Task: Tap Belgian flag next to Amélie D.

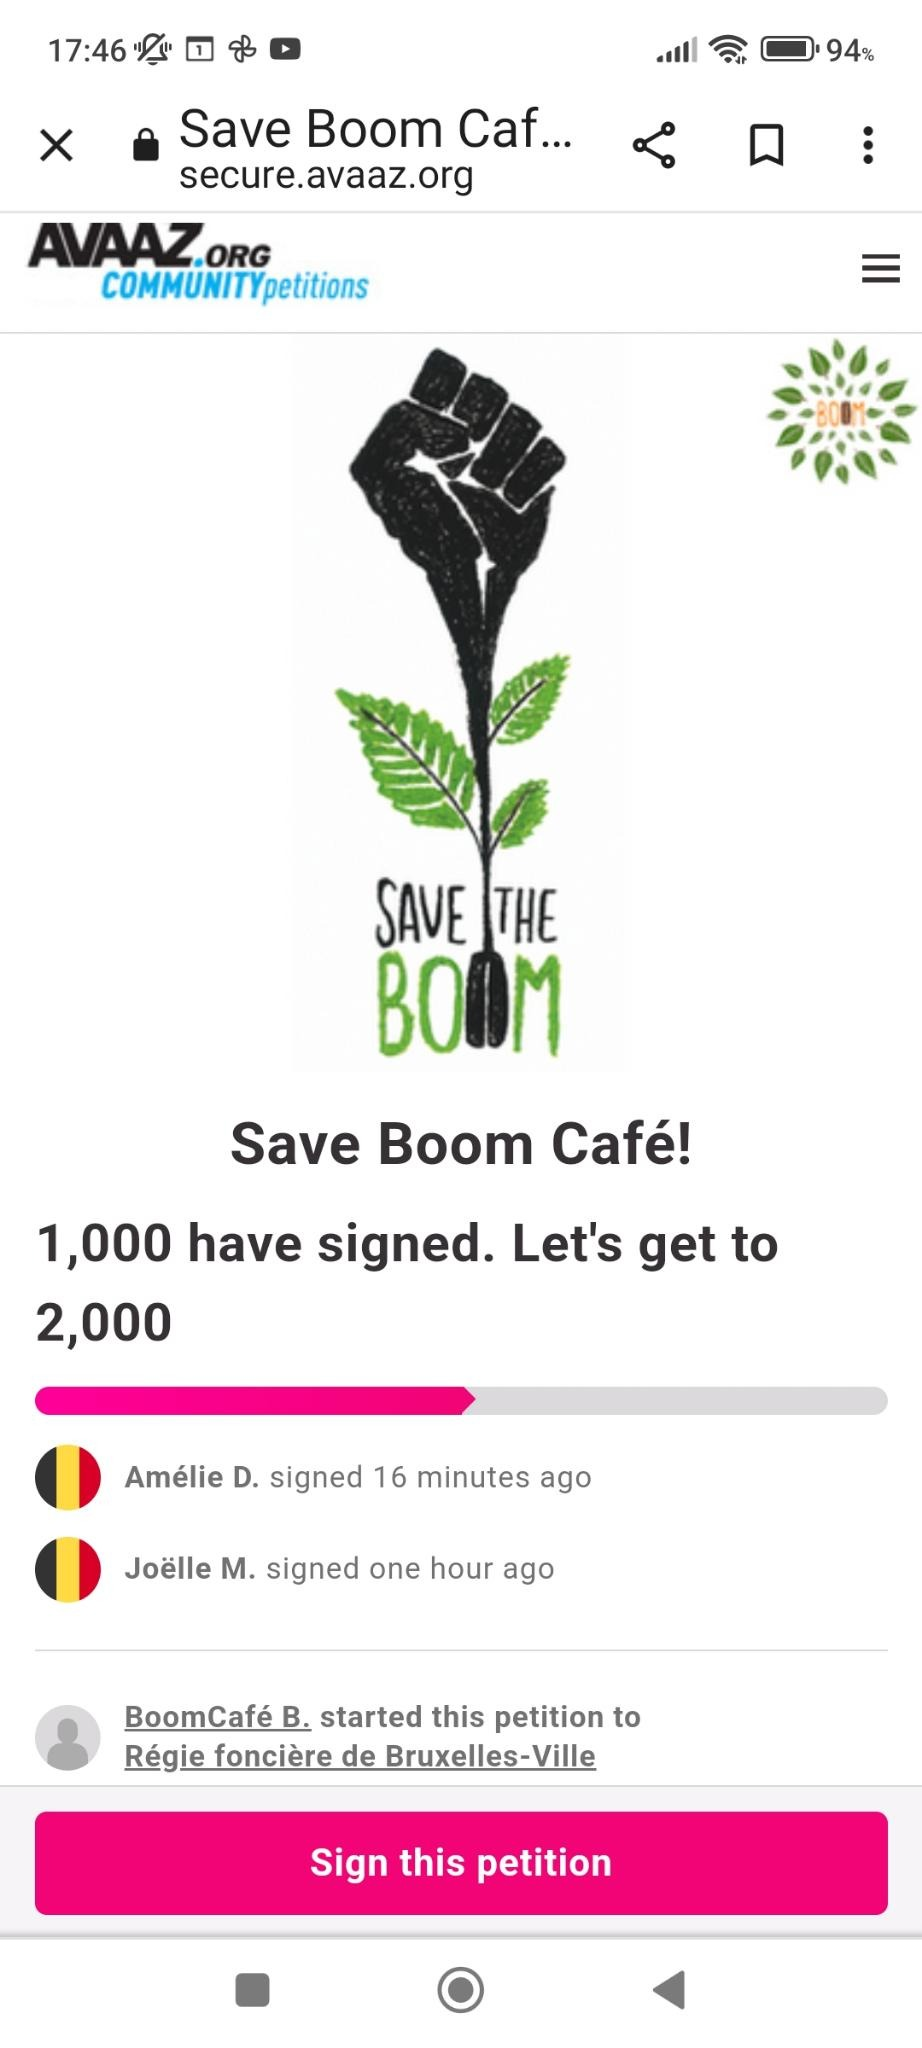Action: 68,1477
